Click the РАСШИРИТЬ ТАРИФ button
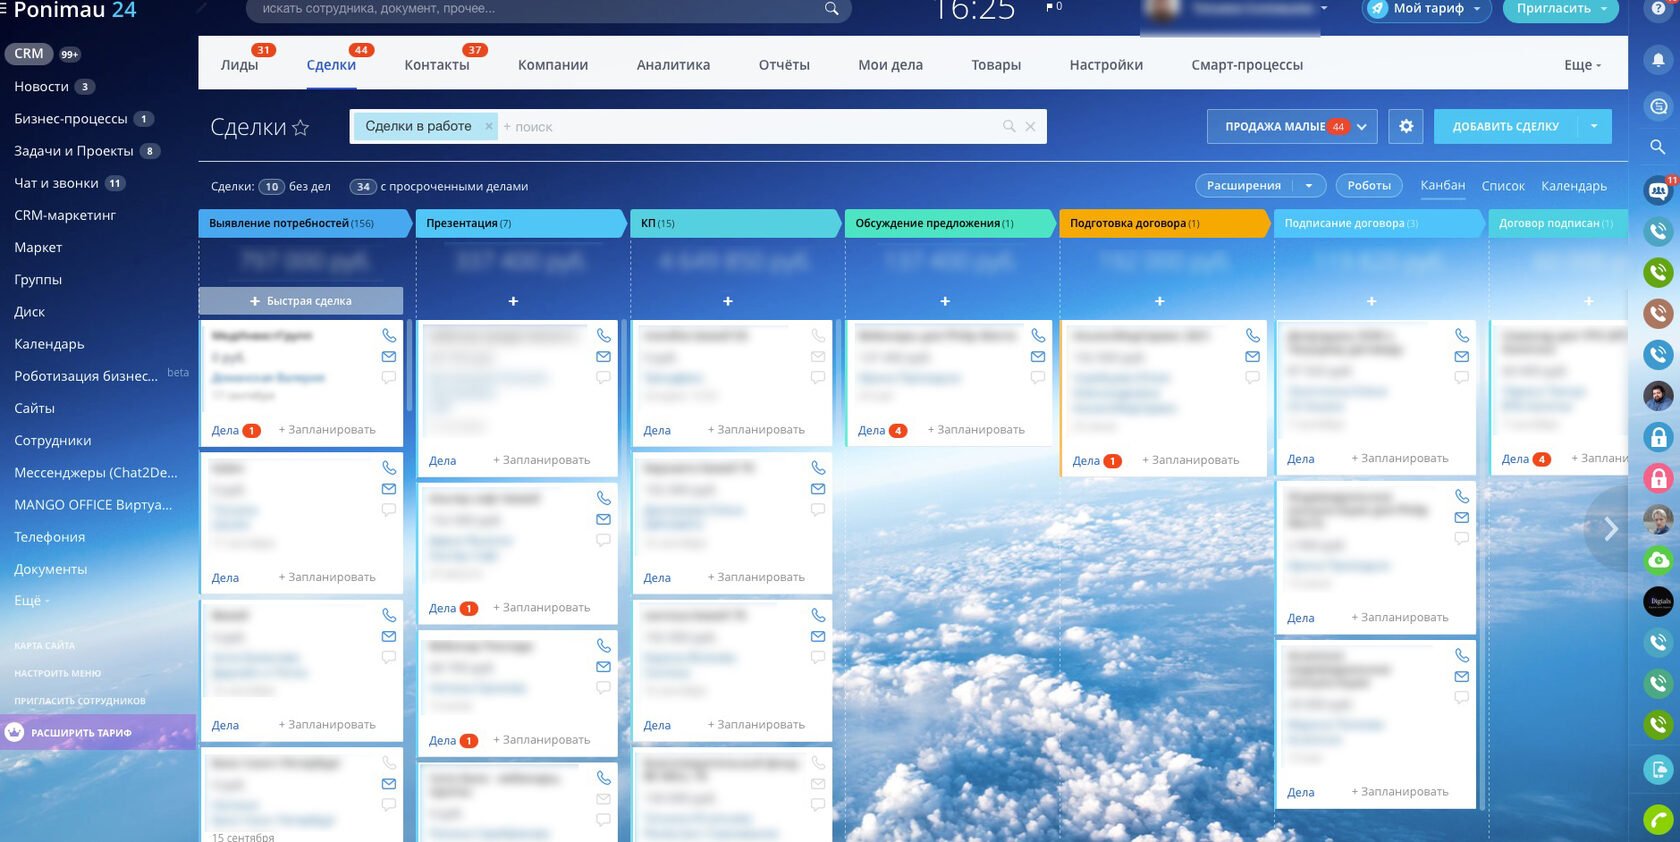 point(98,733)
